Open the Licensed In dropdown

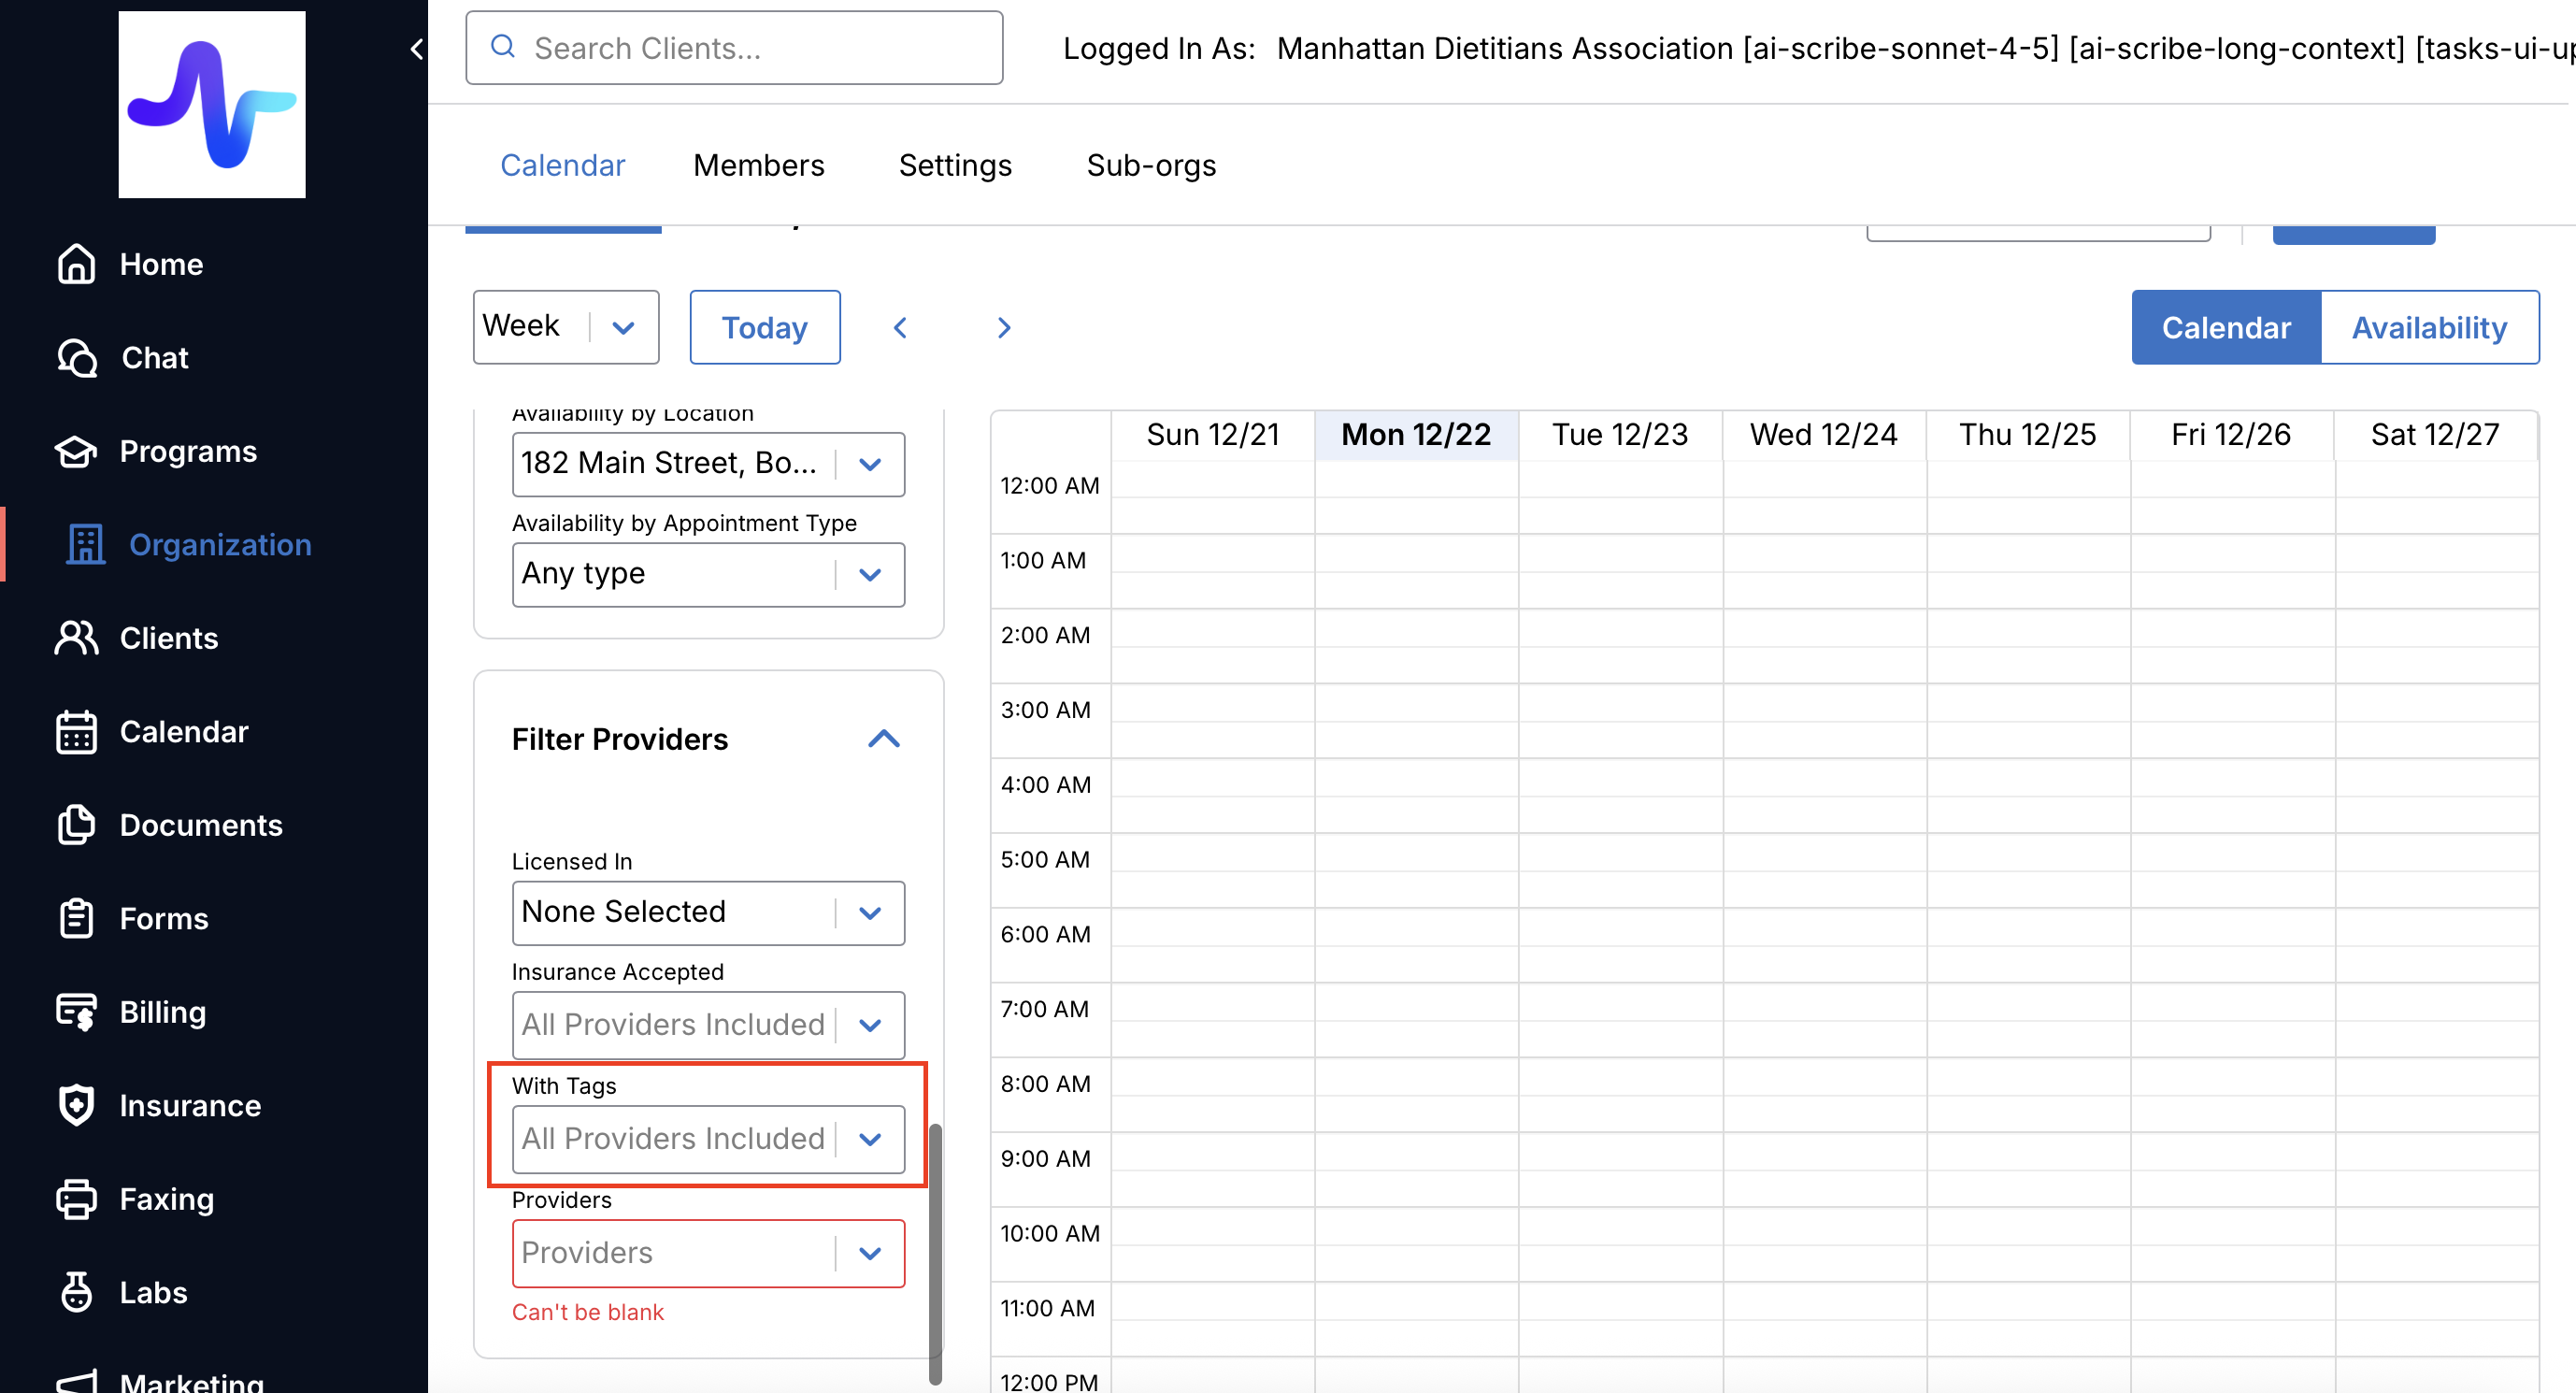point(708,912)
